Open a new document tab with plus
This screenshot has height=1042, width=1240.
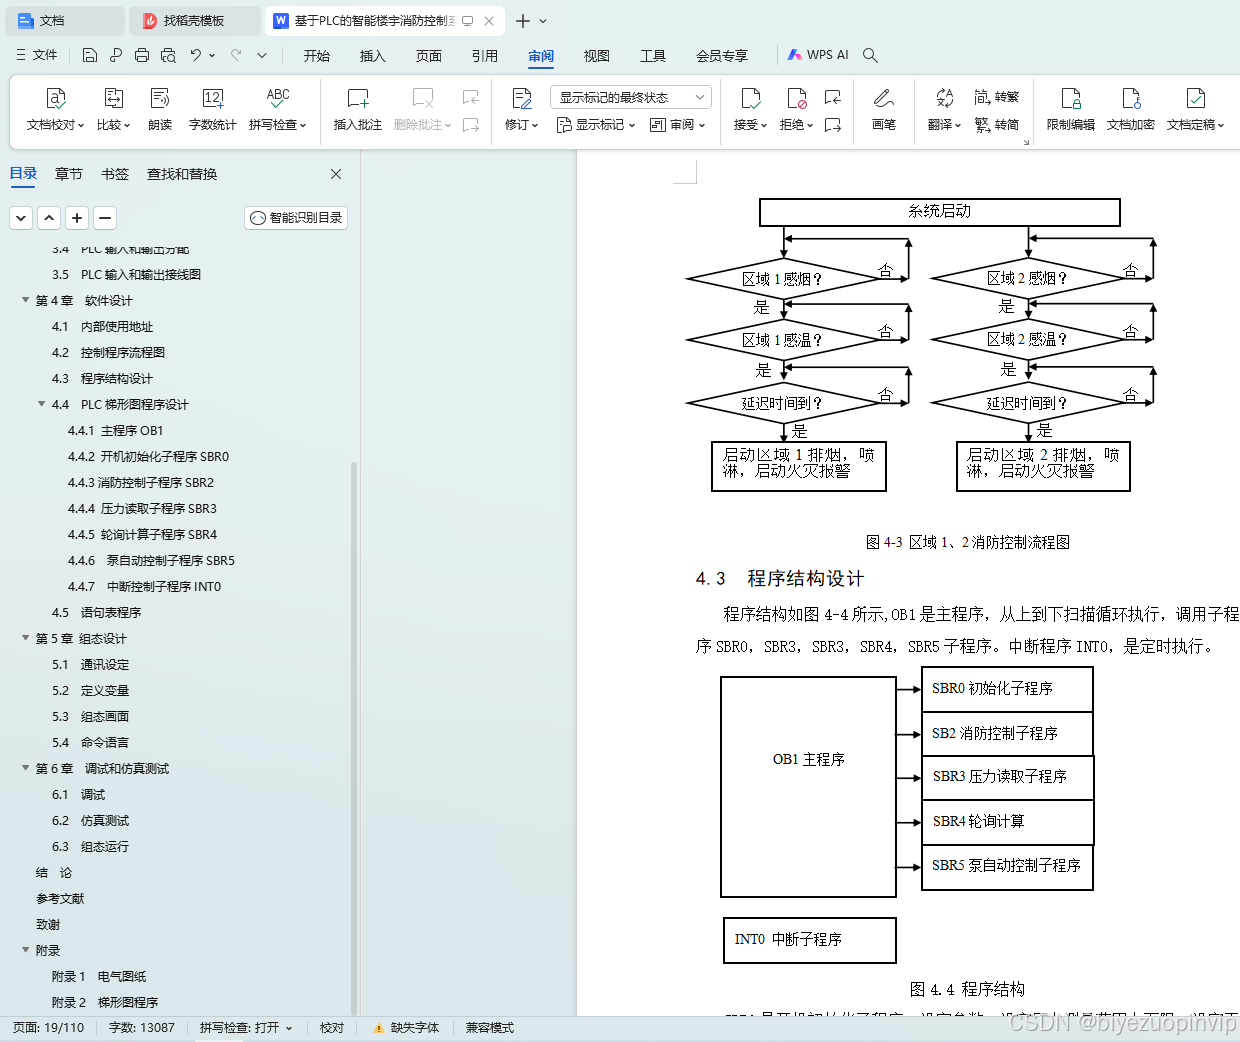523,20
